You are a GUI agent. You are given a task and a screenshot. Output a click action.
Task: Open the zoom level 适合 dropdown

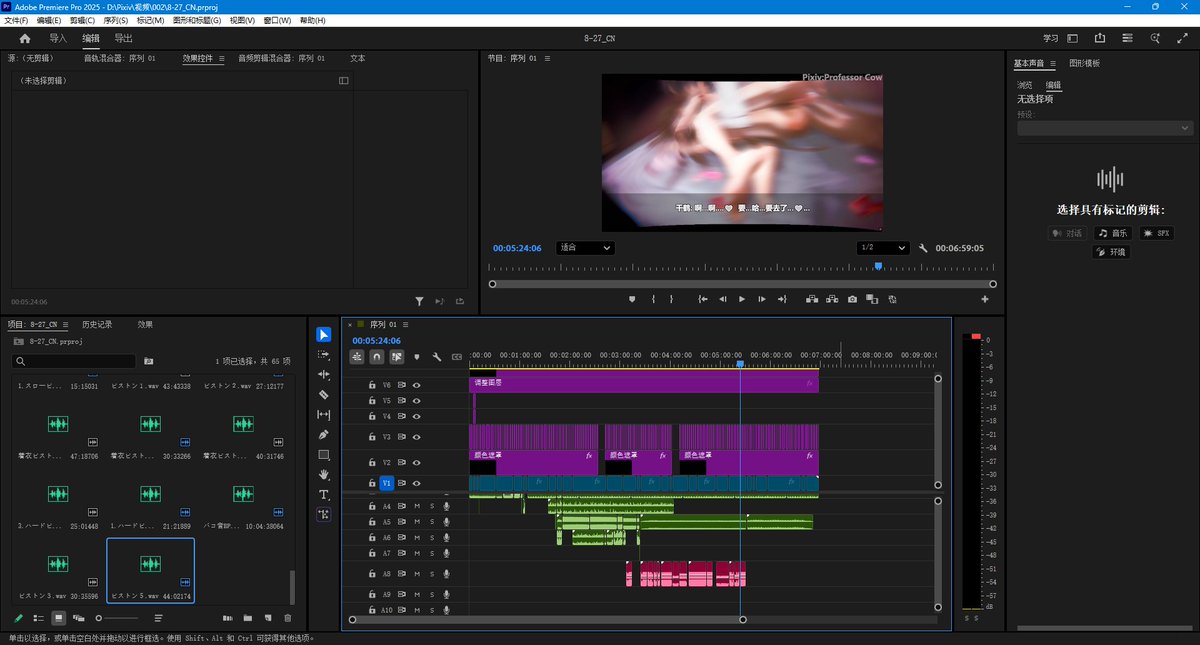click(585, 247)
